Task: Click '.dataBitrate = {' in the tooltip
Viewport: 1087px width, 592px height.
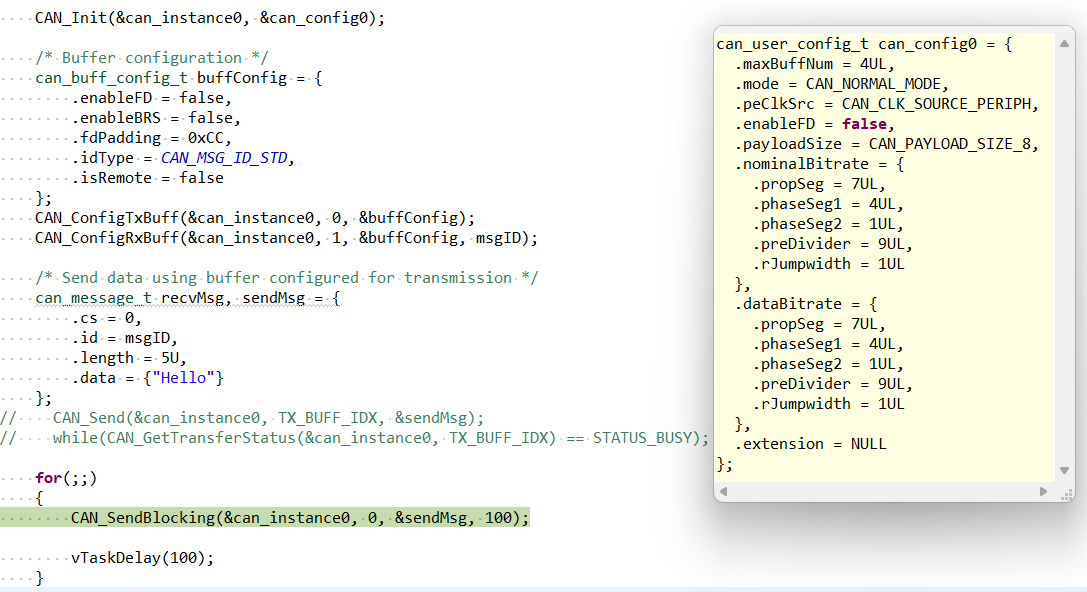Action: (806, 304)
